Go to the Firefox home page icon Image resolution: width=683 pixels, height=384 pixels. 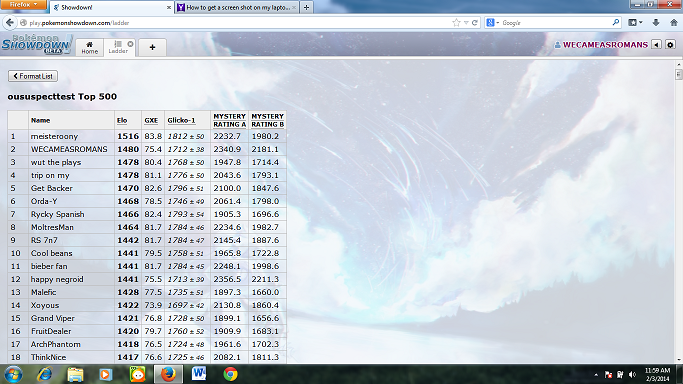point(673,23)
